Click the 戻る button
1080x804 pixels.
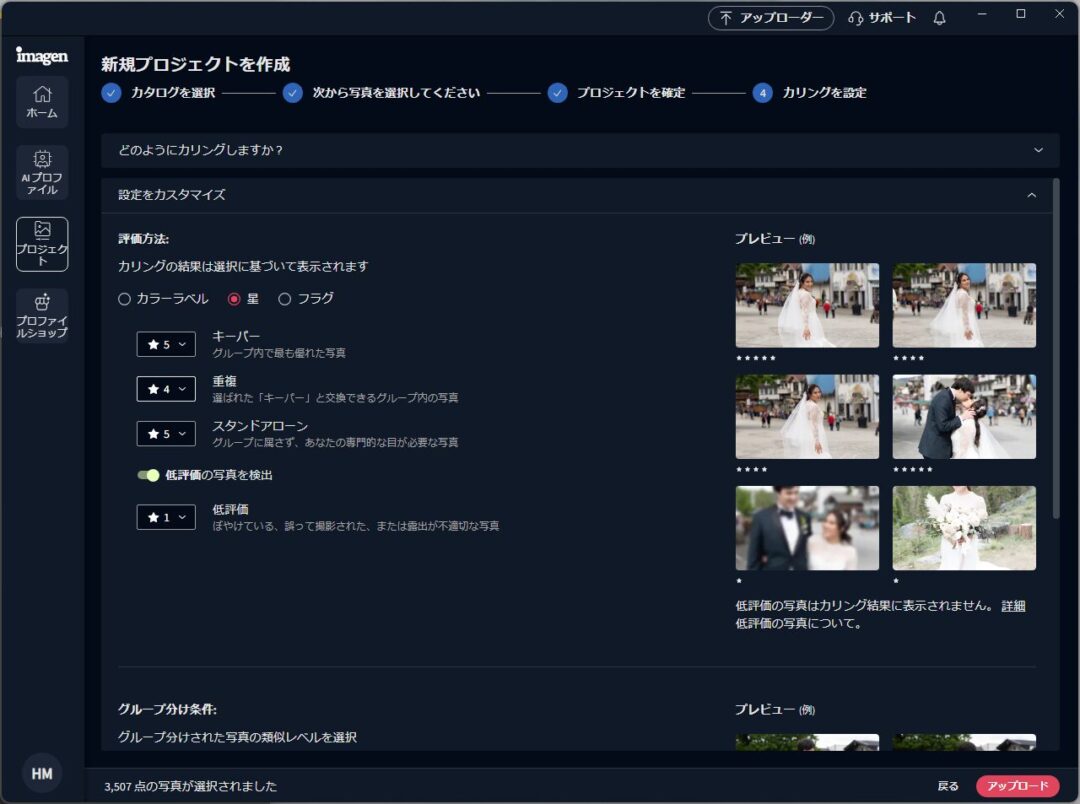[x=948, y=786]
